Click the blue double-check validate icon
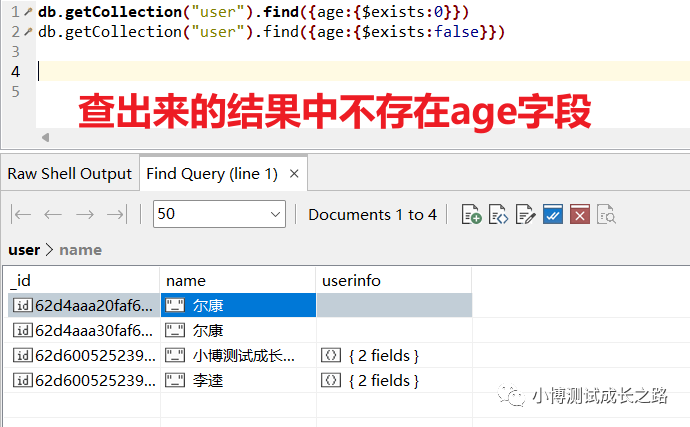This screenshot has height=427, width=690. [x=553, y=214]
